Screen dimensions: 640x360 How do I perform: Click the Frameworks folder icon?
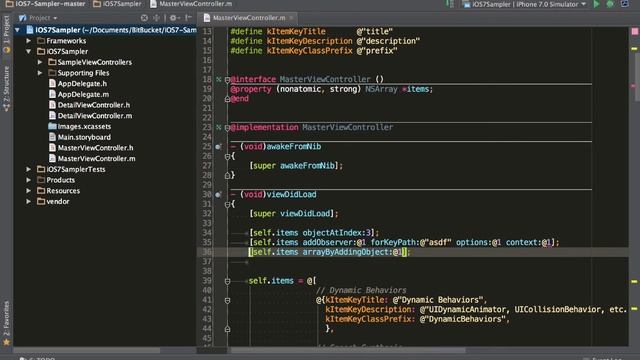[x=41, y=41]
